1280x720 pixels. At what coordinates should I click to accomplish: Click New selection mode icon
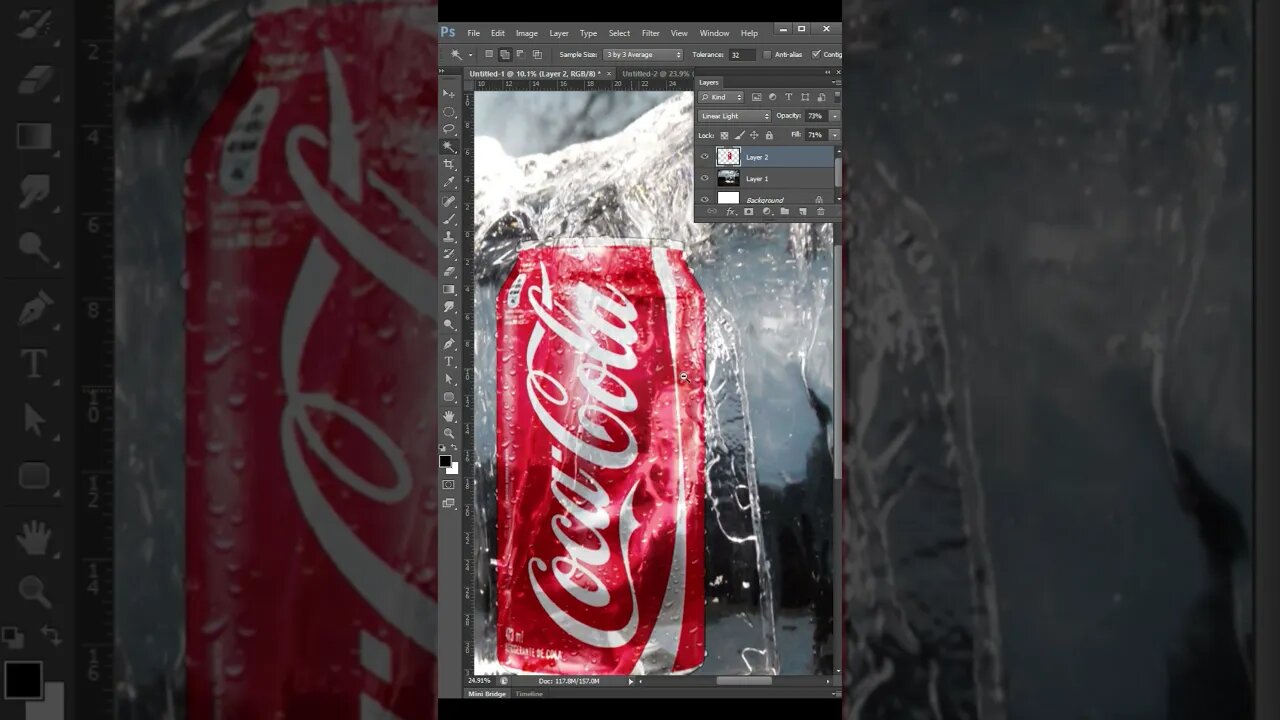coord(489,54)
